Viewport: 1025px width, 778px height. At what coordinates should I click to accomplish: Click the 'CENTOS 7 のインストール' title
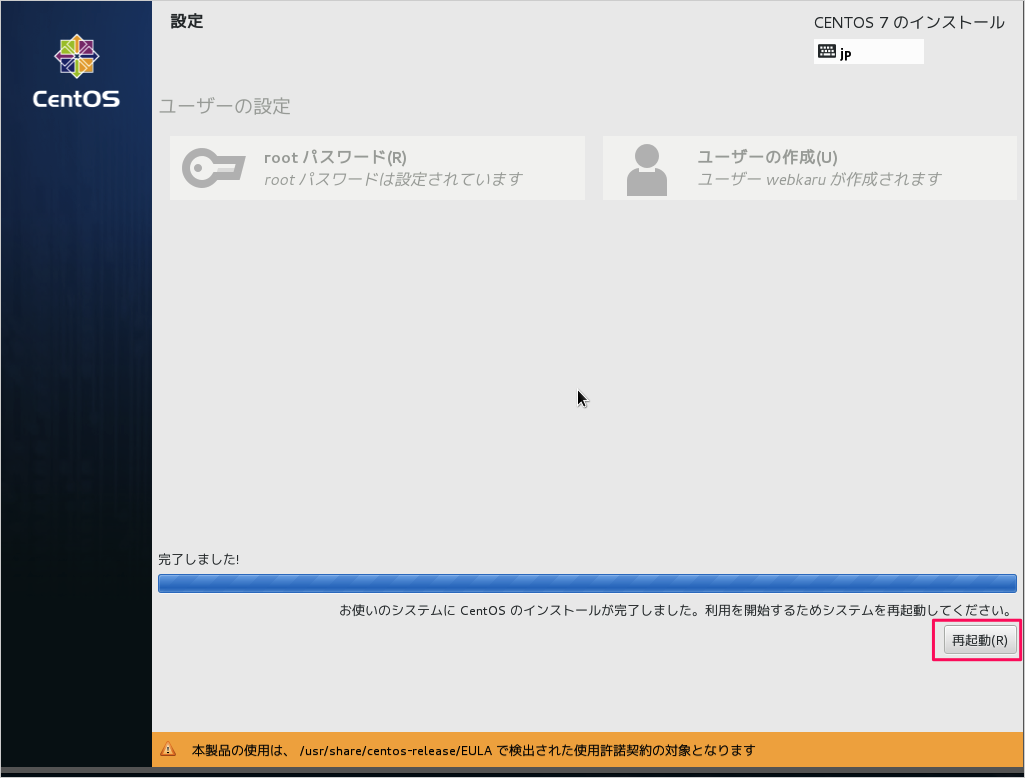pyautogui.click(x=909, y=23)
